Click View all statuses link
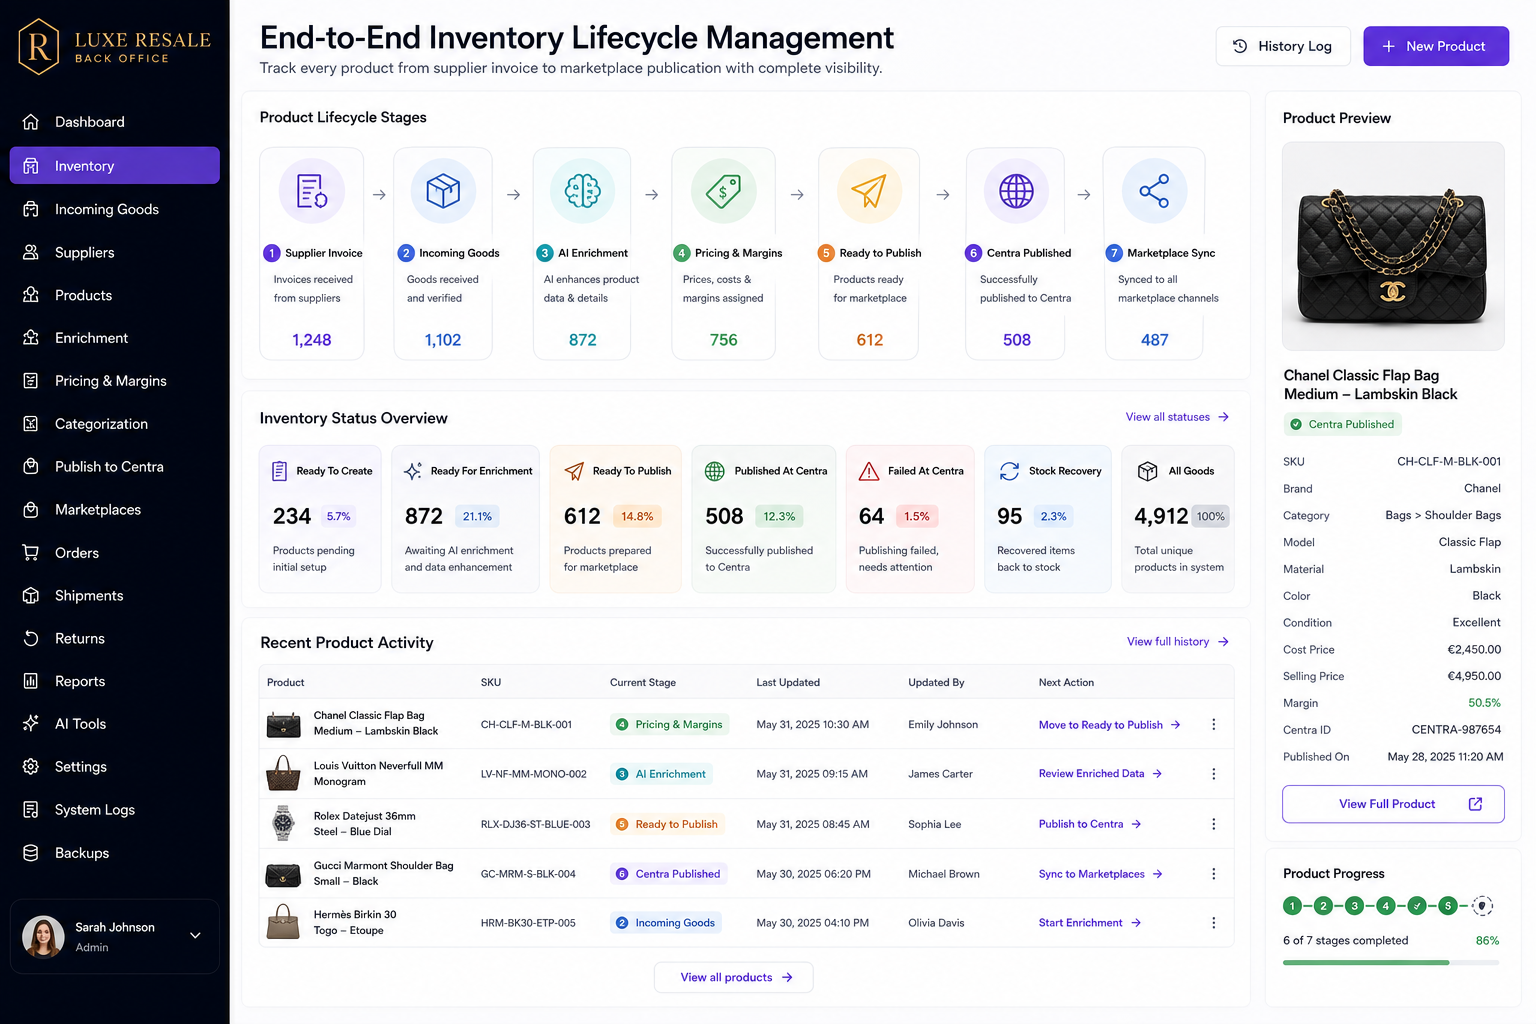 click(1177, 417)
